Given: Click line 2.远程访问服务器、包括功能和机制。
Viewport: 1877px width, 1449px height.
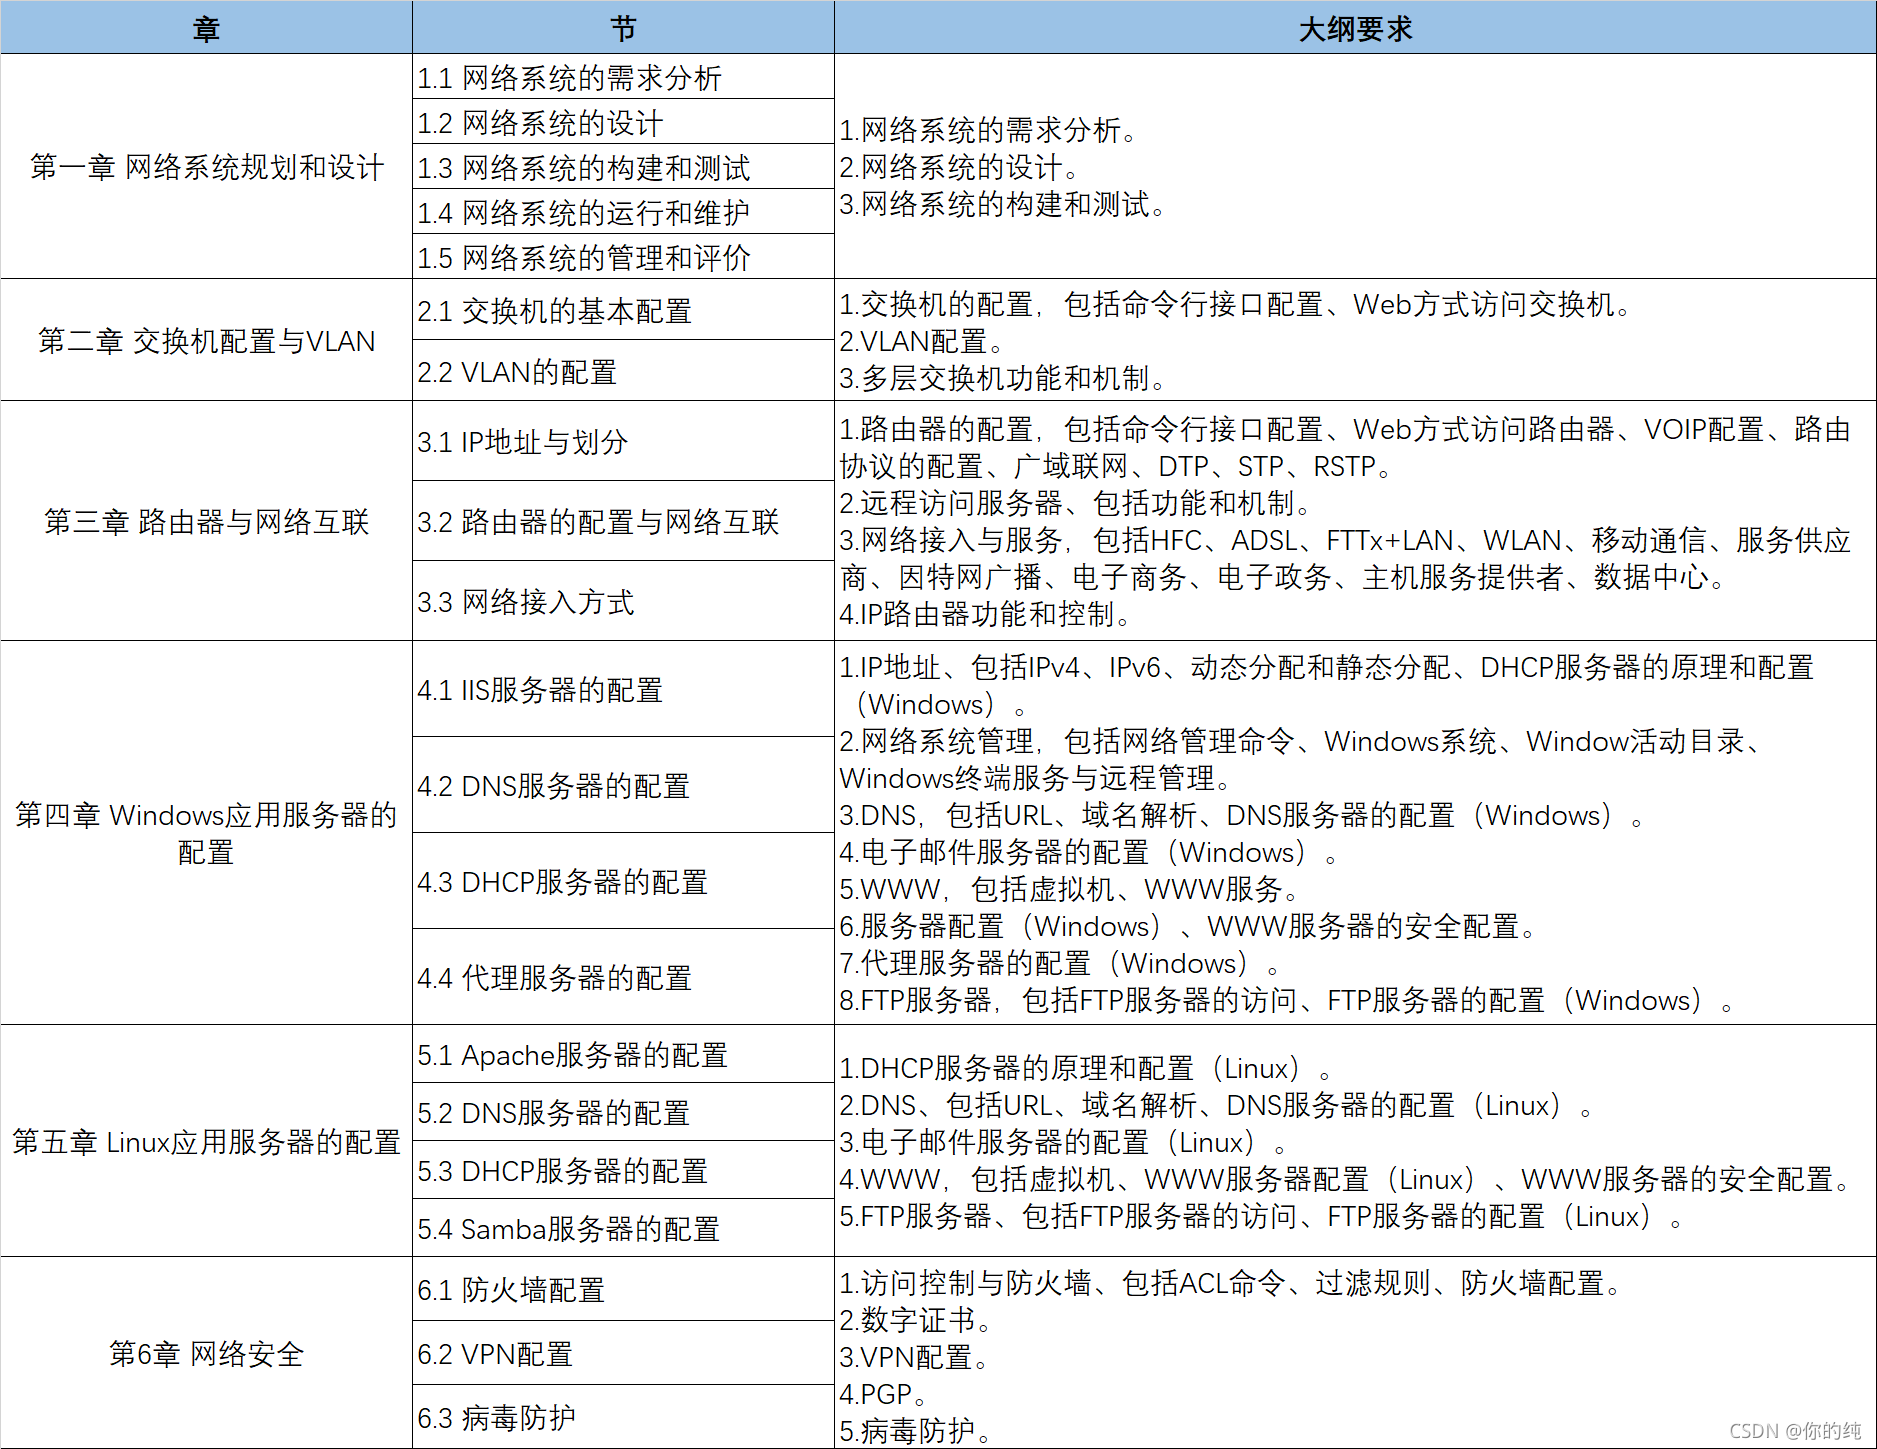Looking at the screenshot, I should [x=1075, y=503].
